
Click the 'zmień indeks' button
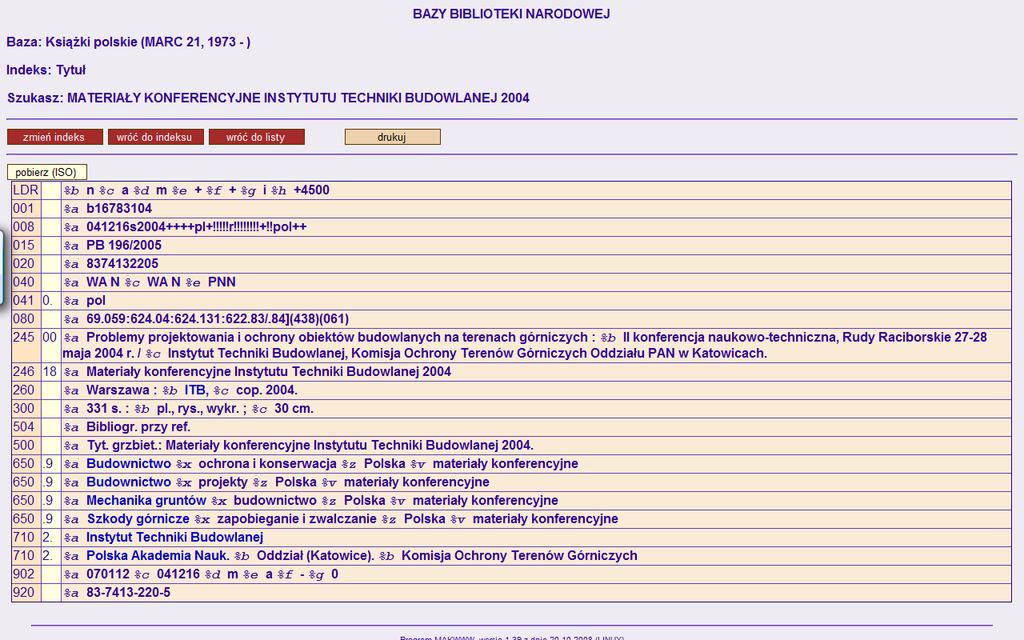coord(55,137)
